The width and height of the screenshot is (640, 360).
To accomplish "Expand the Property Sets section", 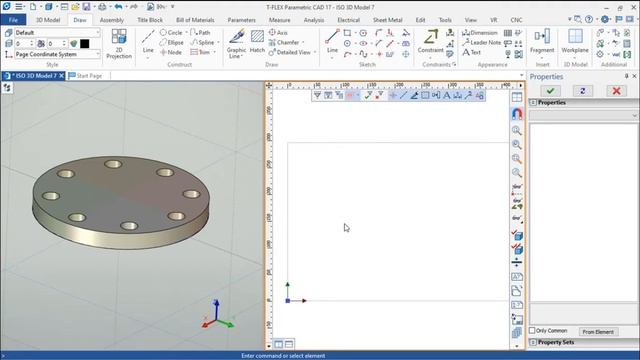I will click(533, 342).
